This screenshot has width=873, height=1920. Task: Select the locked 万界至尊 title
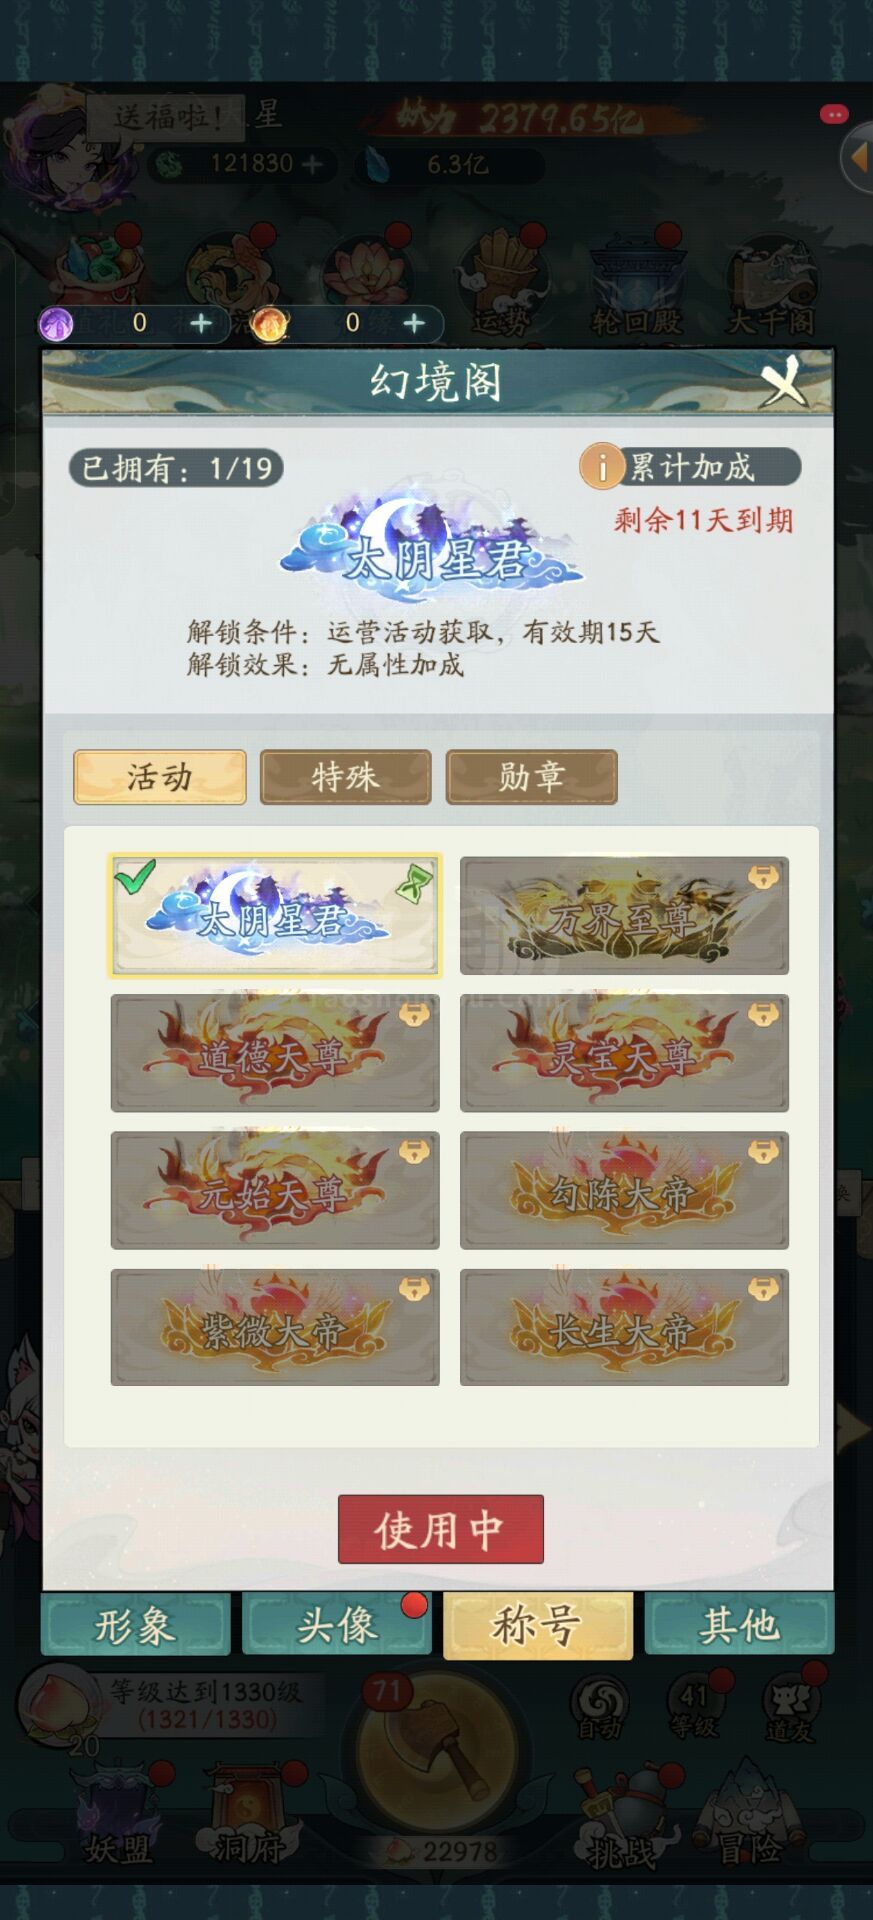[x=624, y=915]
